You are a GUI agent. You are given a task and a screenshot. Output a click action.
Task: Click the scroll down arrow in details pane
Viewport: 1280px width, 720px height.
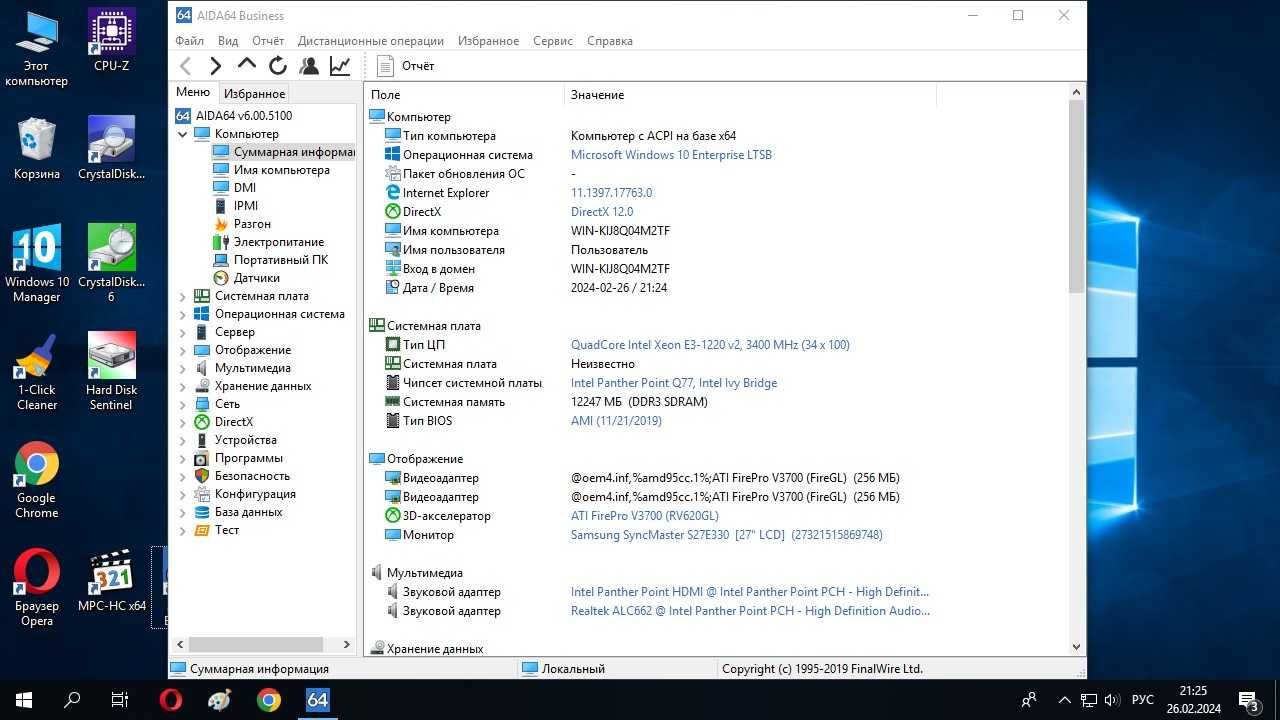pyautogui.click(x=1077, y=647)
